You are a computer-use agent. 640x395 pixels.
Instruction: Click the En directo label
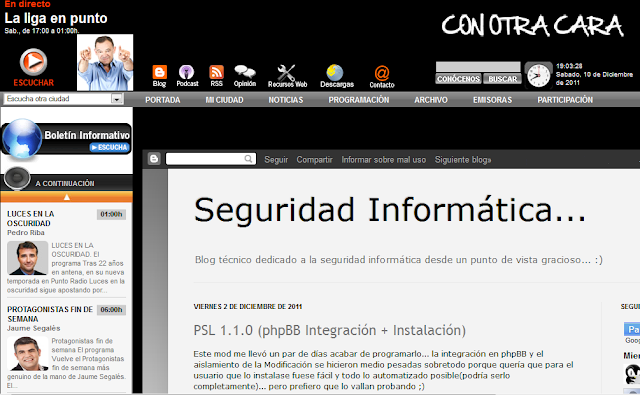(x=27, y=4)
